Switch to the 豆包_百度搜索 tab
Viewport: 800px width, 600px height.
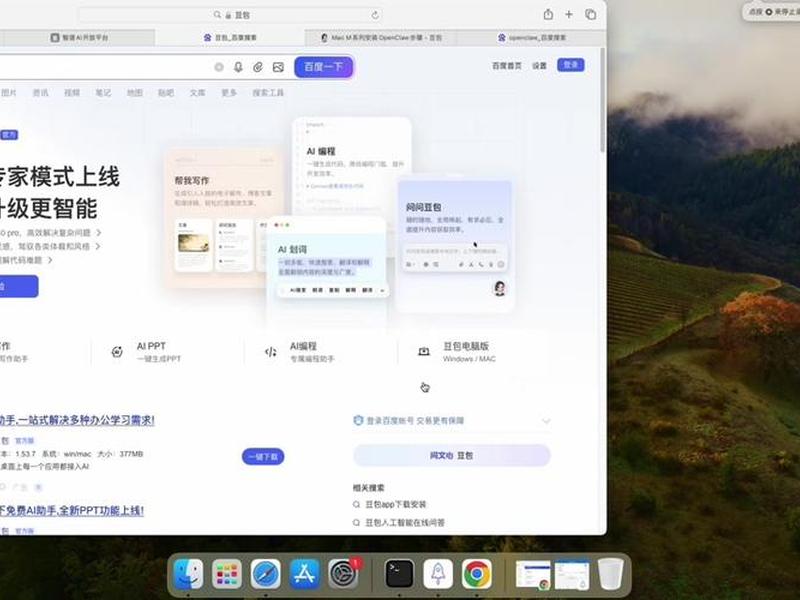230,37
